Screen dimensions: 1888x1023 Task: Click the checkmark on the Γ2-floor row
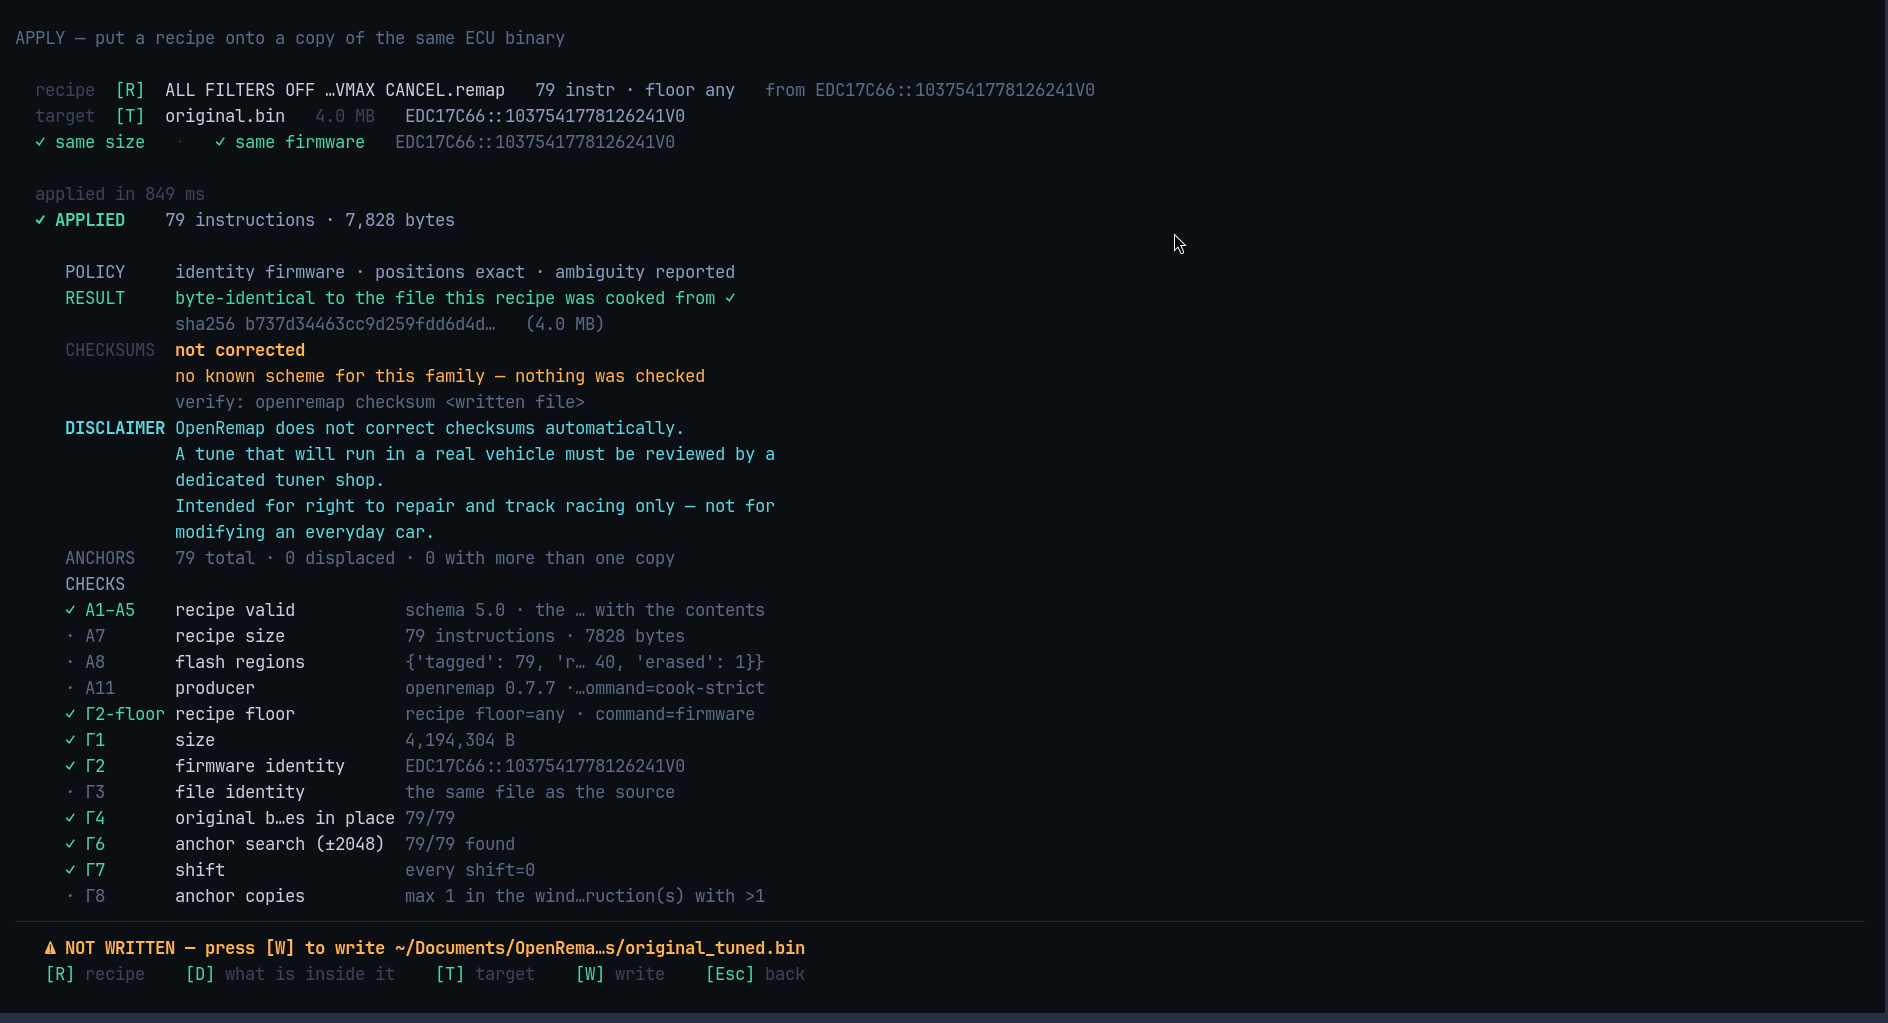(x=70, y=714)
